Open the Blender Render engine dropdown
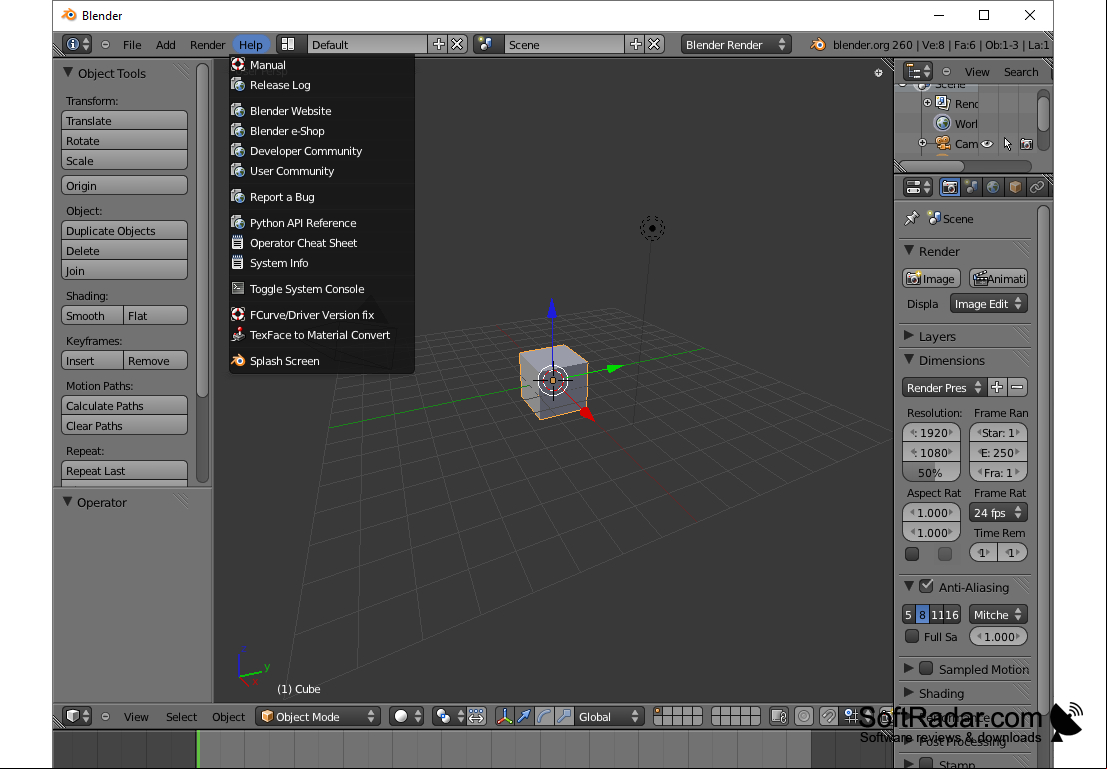 736,44
